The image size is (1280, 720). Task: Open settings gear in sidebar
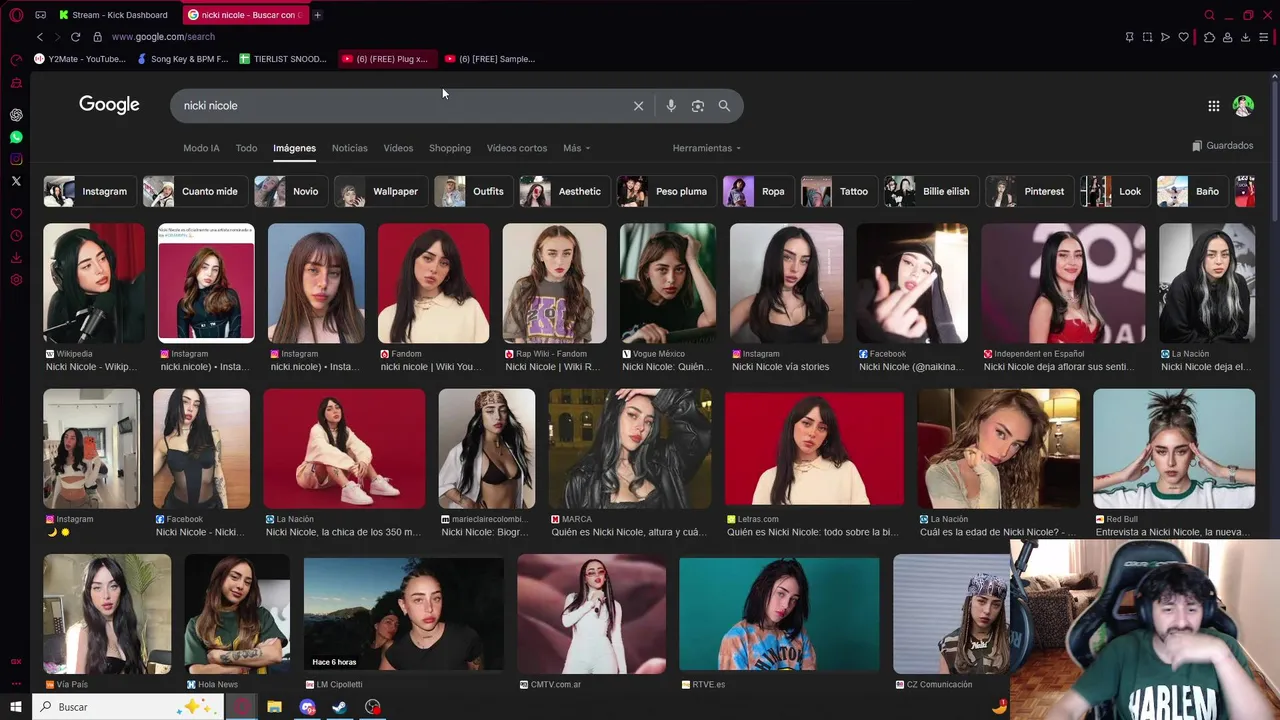16,280
